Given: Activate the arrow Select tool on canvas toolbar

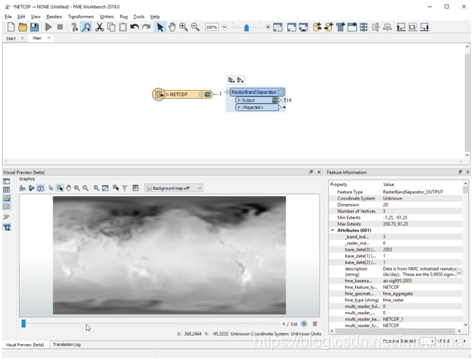Looking at the screenshot, I should click(x=160, y=27).
